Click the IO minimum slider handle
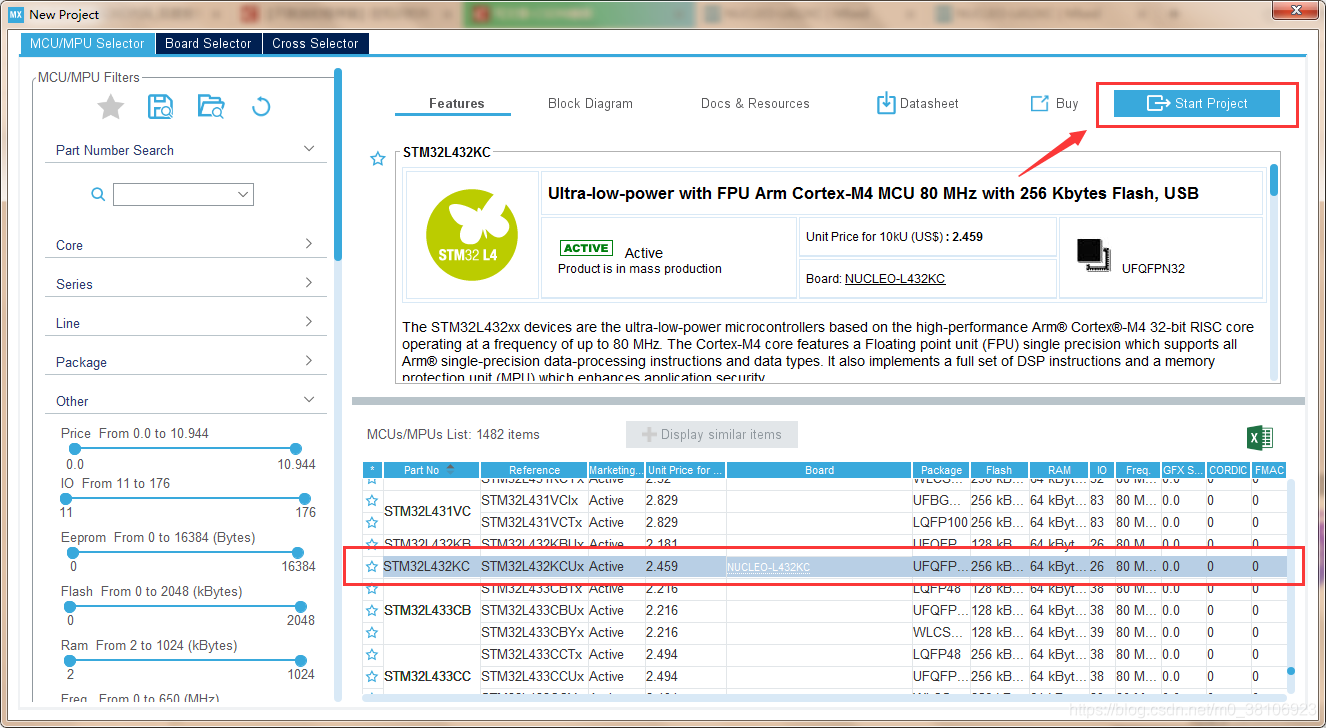 (x=67, y=498)
